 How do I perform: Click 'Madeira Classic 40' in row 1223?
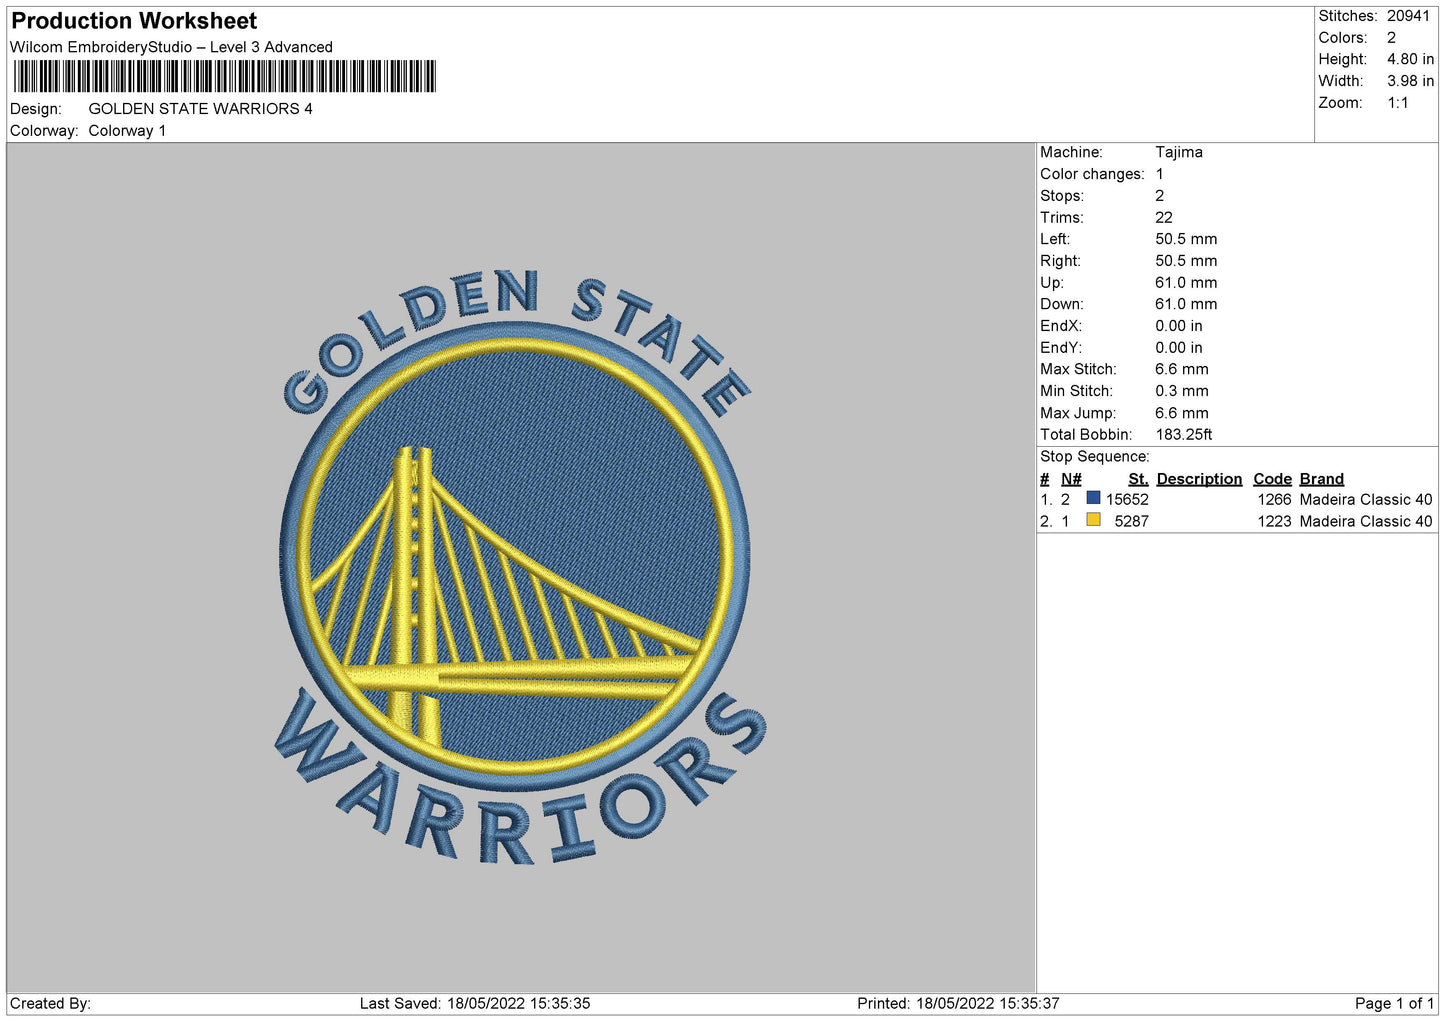tap(1366, 522)
